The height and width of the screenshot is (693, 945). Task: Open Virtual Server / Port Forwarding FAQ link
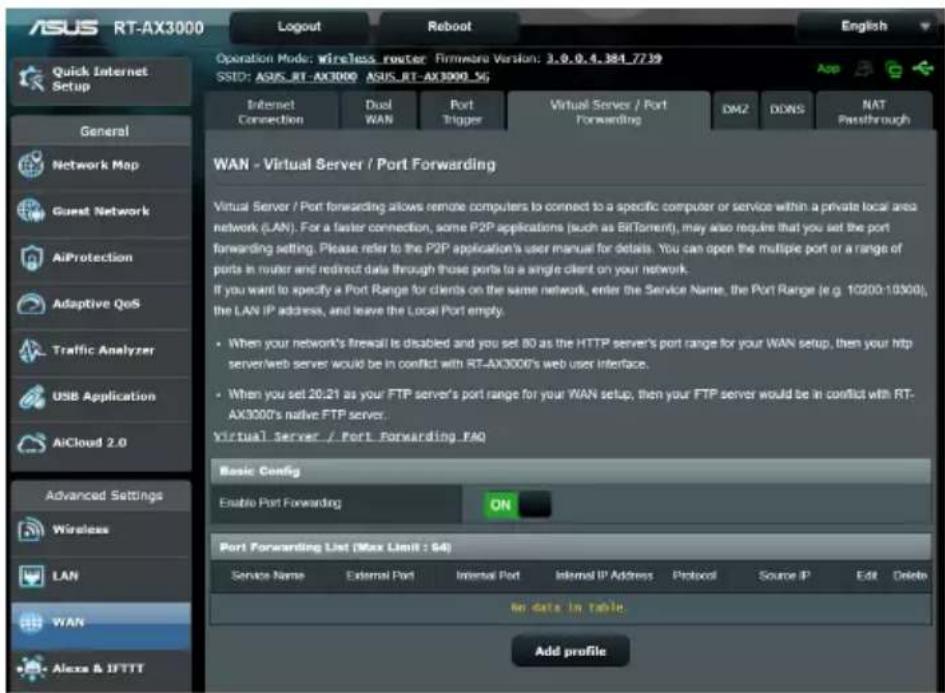coord(350,436)
